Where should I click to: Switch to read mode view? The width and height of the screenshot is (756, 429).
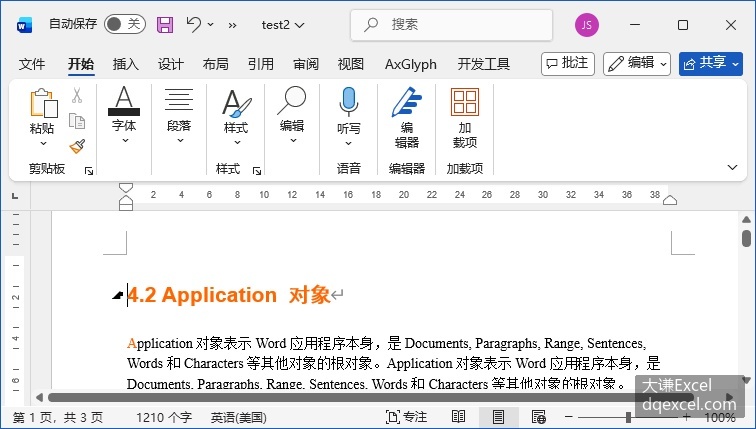click(x=458, y=417)
